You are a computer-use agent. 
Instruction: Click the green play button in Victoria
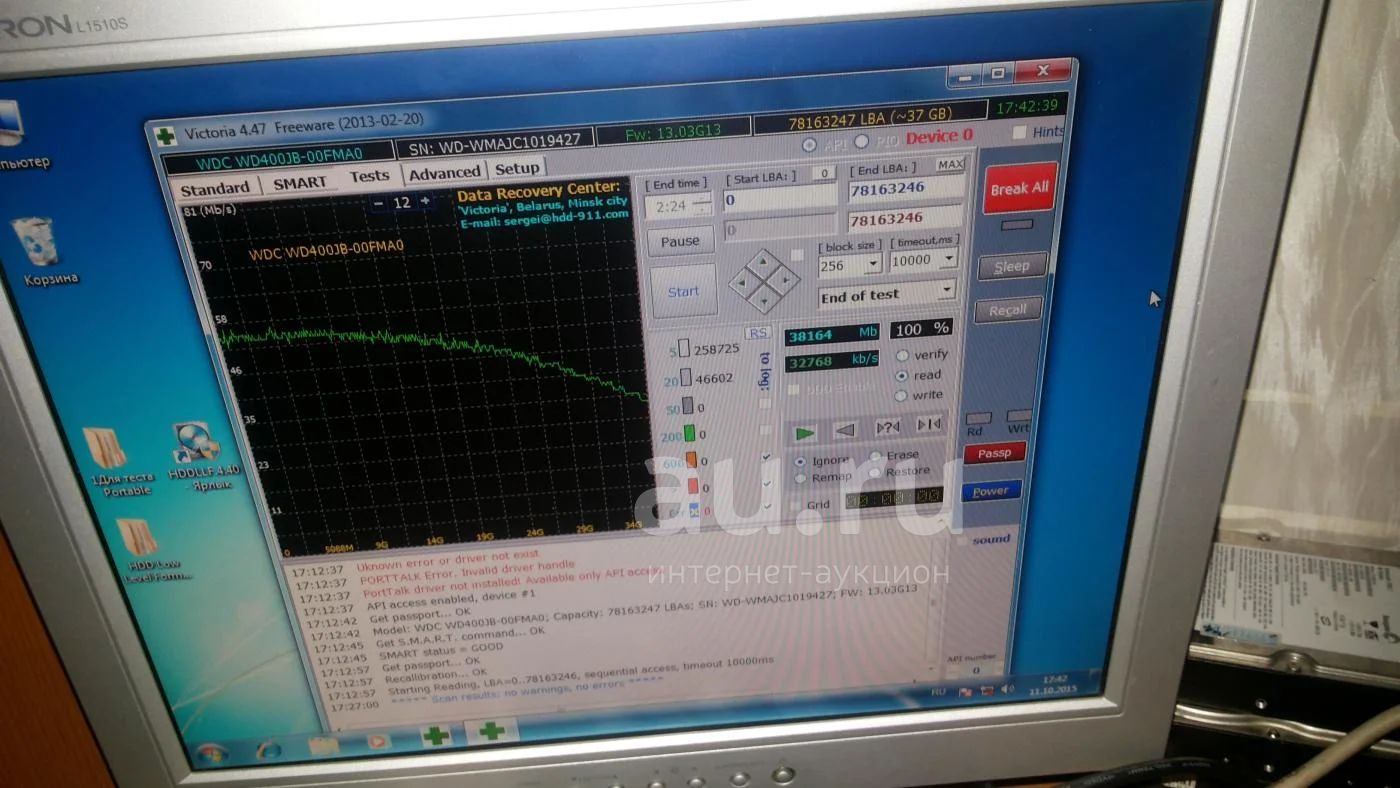click(x=805, y=432)
